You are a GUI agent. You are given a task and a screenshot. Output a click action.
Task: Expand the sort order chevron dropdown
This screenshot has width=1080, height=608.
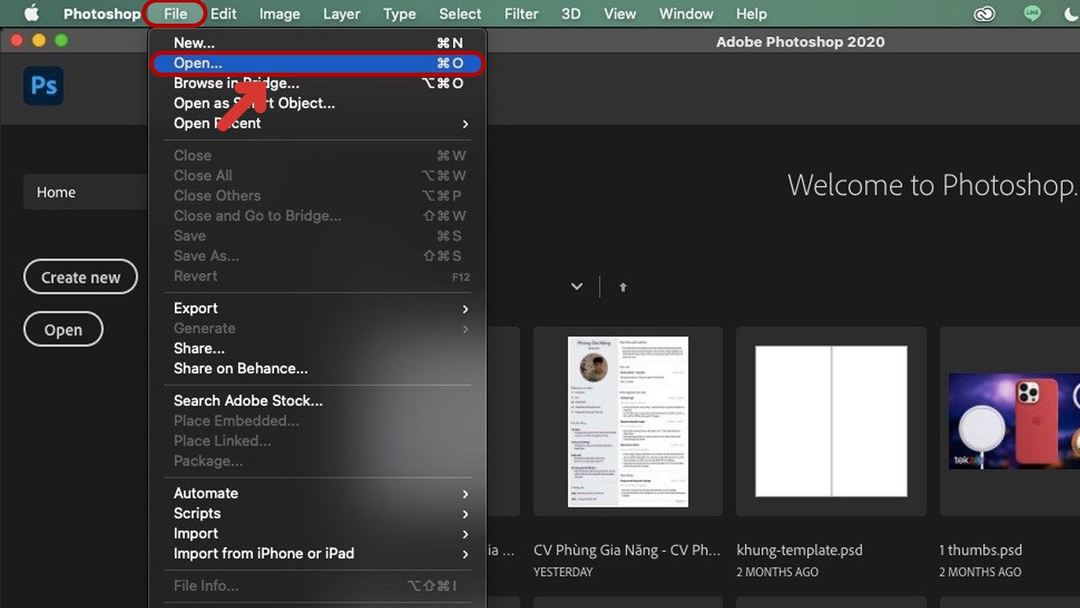(x=577, y=287)
